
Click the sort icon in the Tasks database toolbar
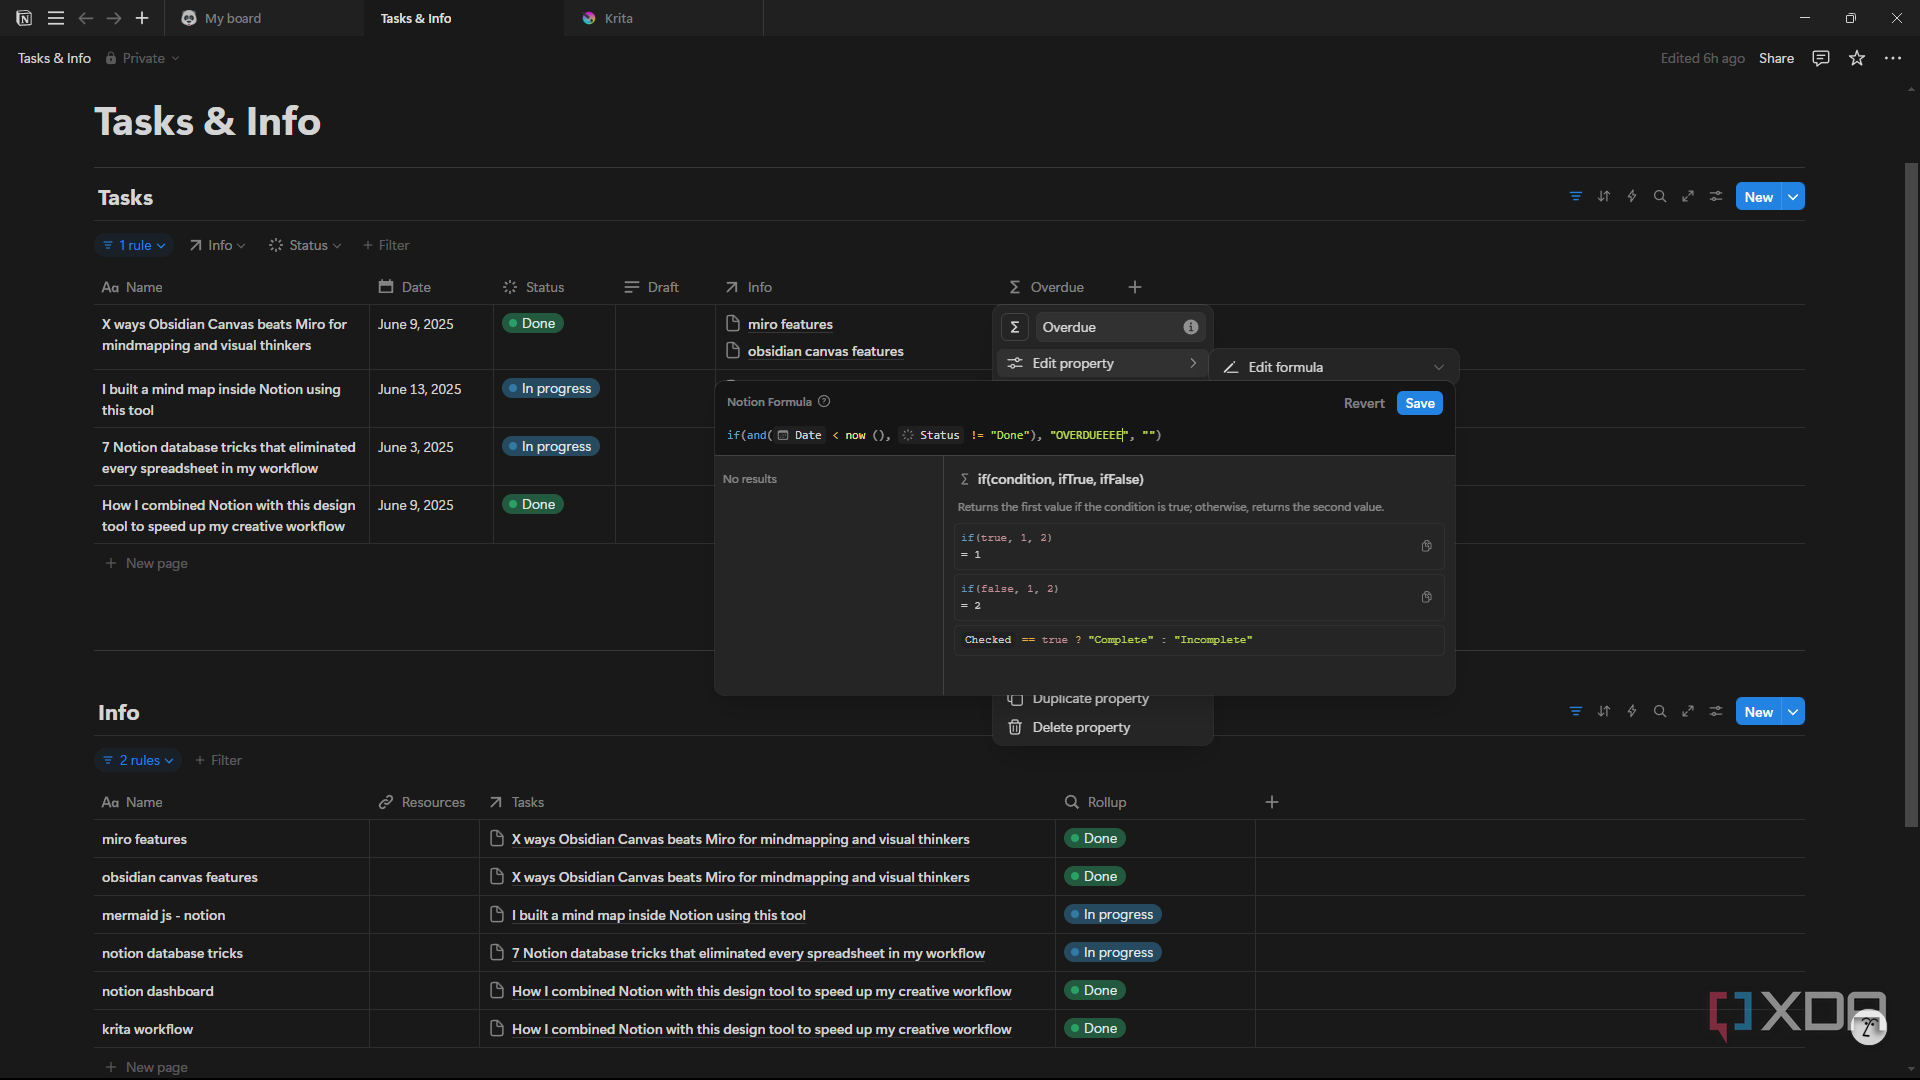click(x=1604, y=197)
